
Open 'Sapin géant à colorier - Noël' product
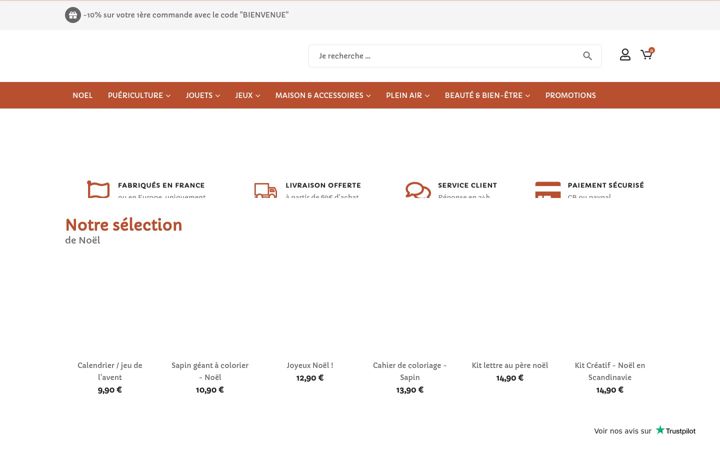pyautogui.click(x=210, y=371)
